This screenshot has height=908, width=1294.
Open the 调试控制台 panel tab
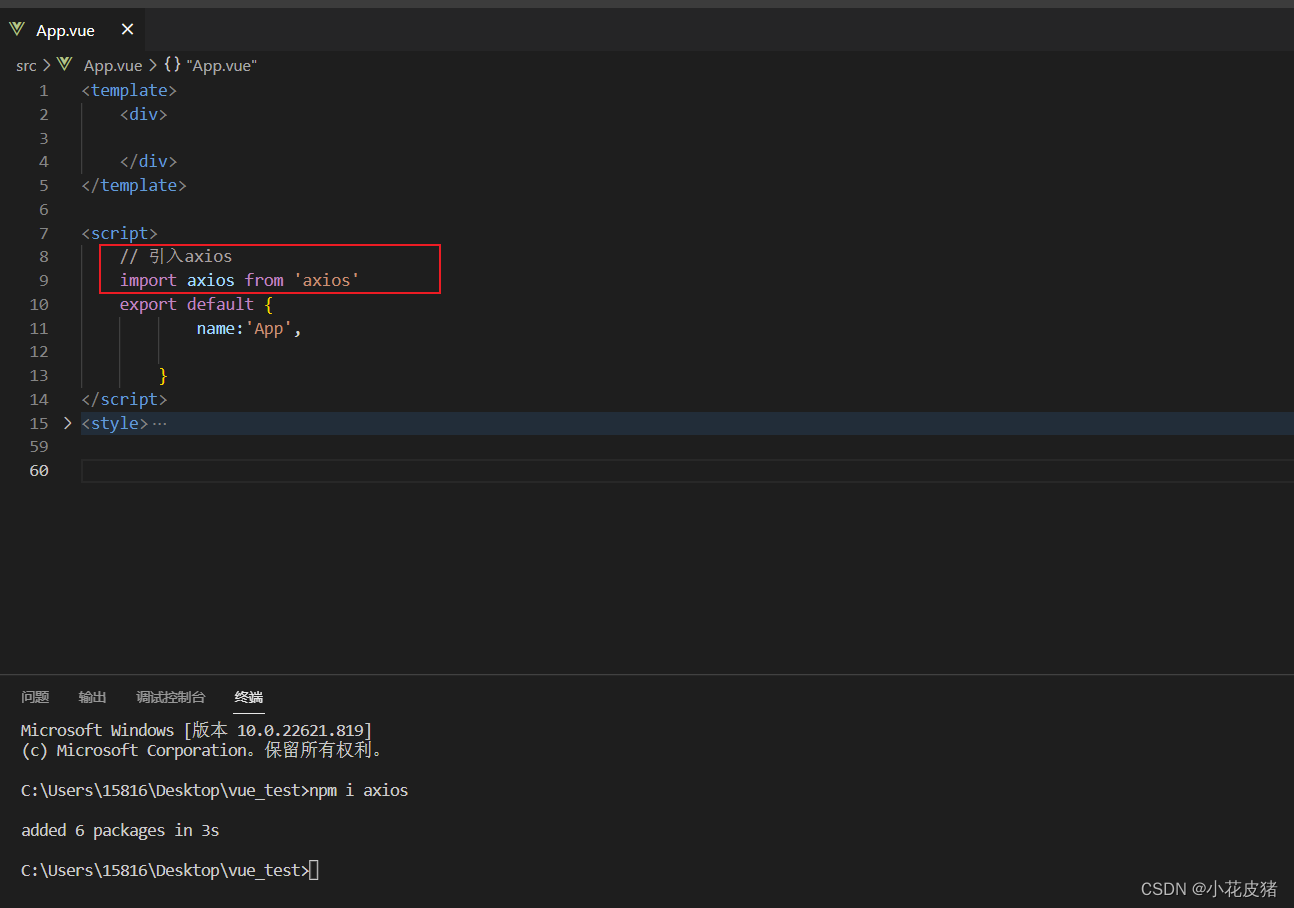click(171, 697)
